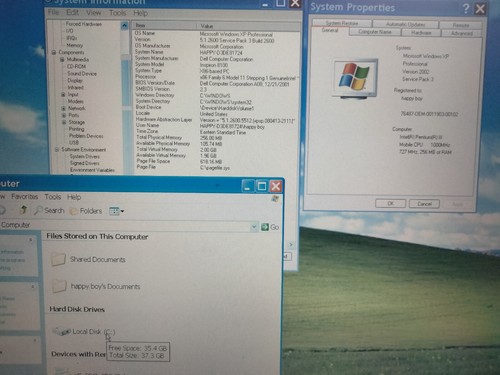Image resolution: width=500 pixels, height=375 pixels.
Task: Switch to the Hardware tab in System Properties
Action: 421,33
